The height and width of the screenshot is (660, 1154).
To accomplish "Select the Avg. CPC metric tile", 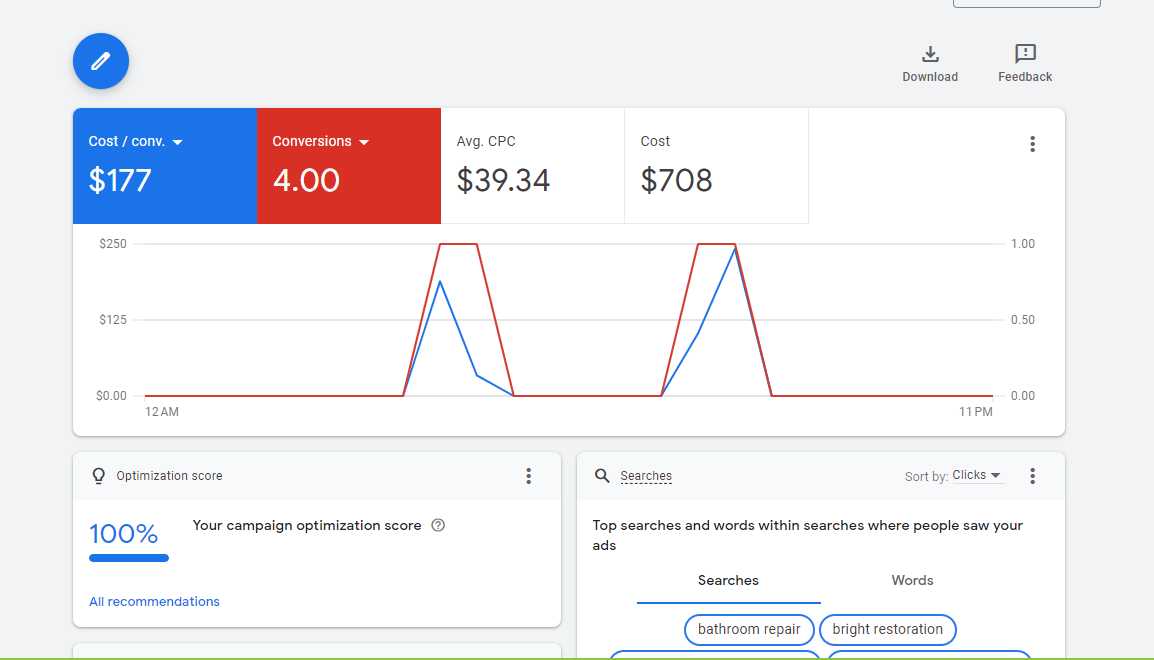I will click(532, 166).
